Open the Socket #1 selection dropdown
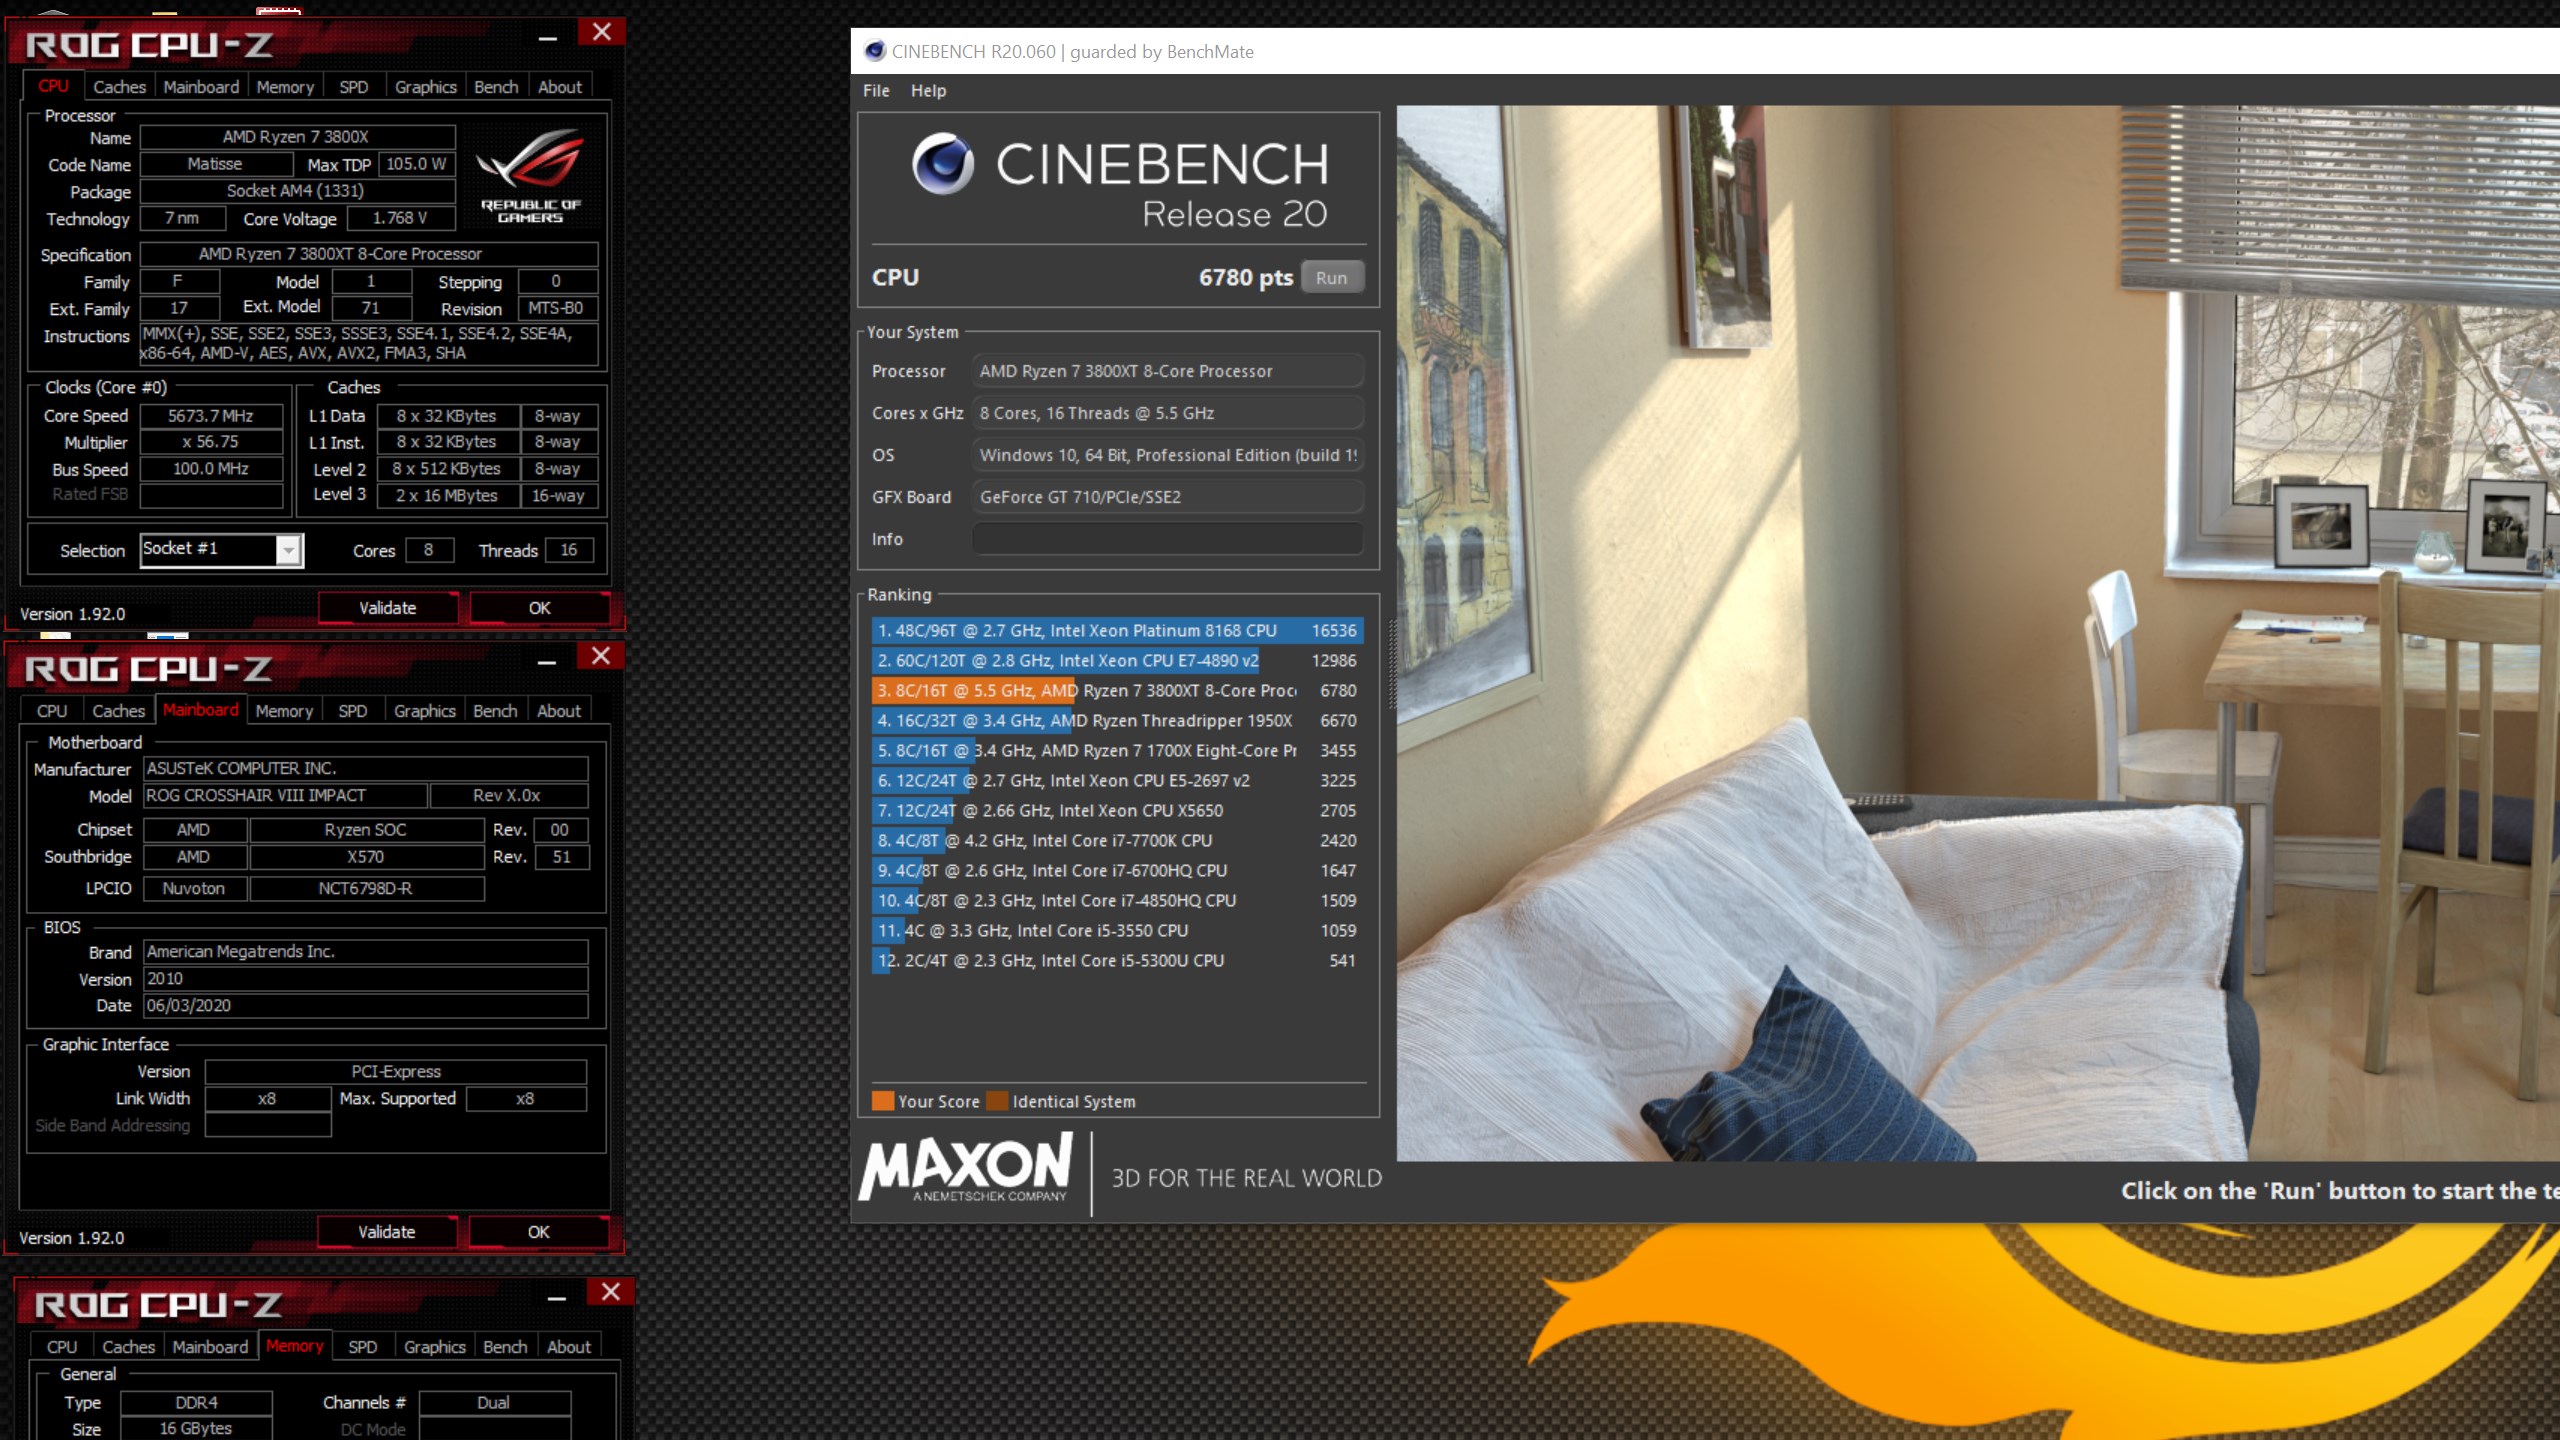The image size is (2560, 1440). click(x=289, y=550)
